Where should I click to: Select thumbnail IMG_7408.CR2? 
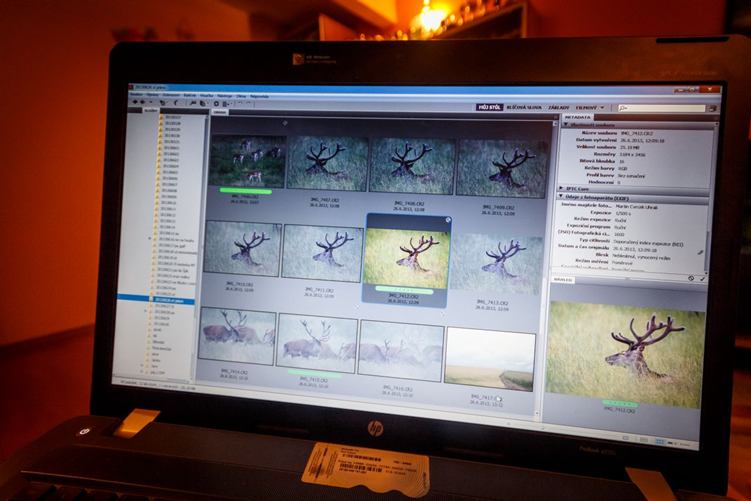411,166
